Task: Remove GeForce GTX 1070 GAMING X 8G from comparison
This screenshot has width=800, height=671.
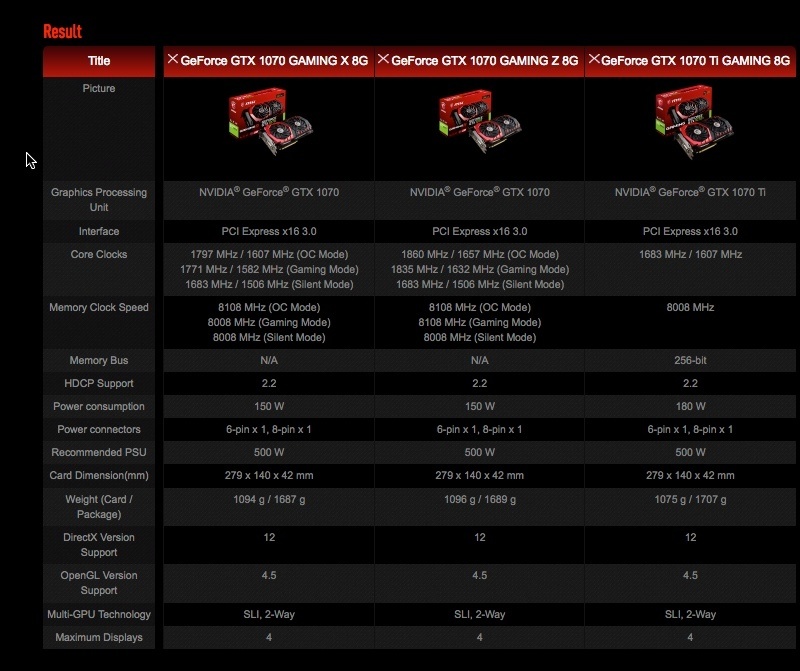Action: pos(173,59)
